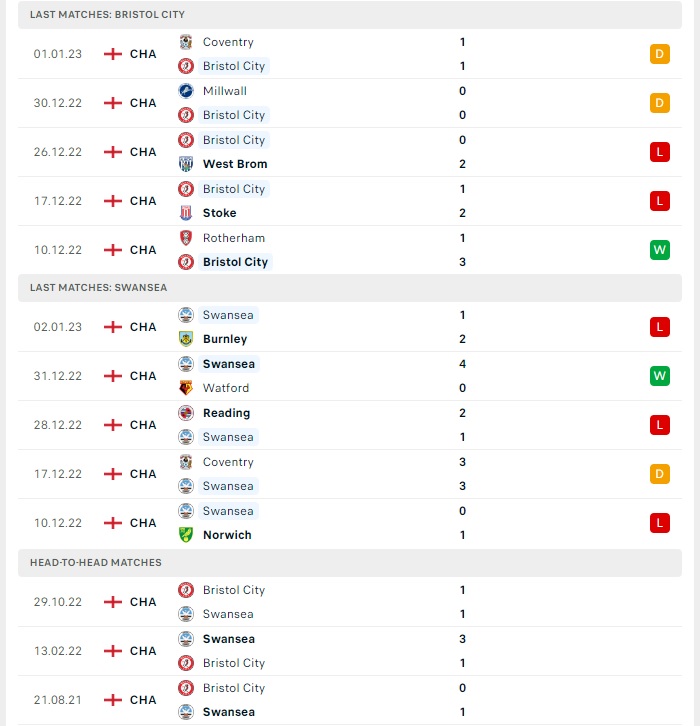Click the West Brom club crest
Screen dimensions: 700x726
click(x=186, y=164)
